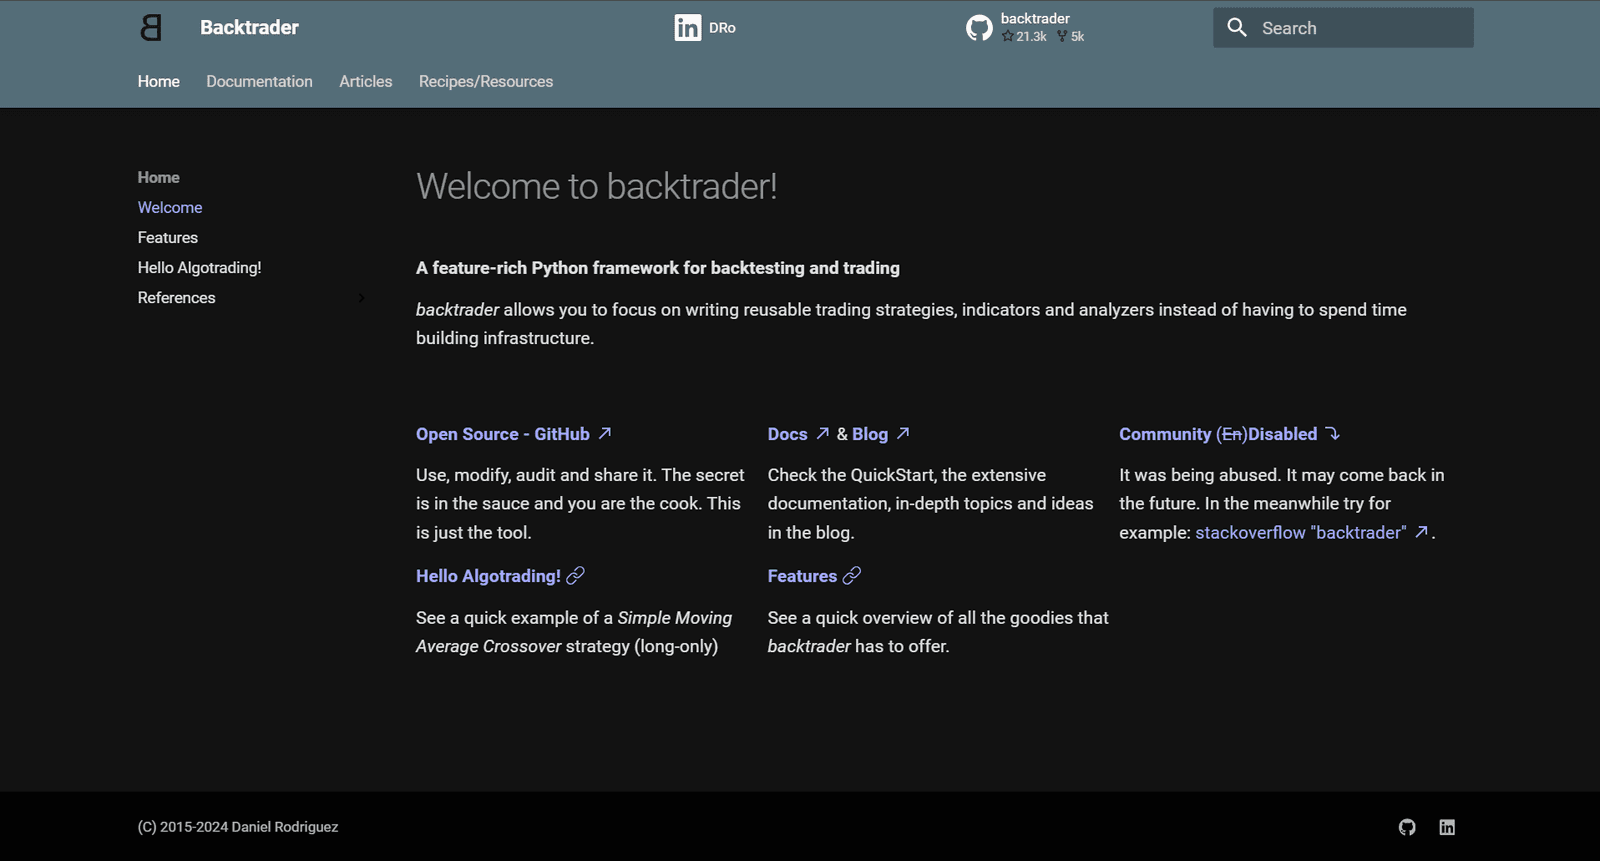Open the Features heading link in content
1600x861 pixels.
click(x=802, y=576)
